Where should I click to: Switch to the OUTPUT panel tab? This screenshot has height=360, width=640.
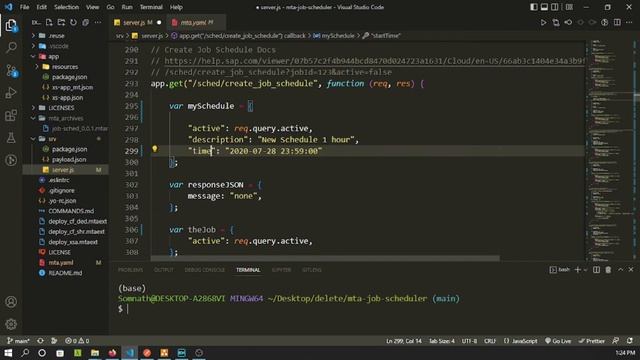pos(164,270)
